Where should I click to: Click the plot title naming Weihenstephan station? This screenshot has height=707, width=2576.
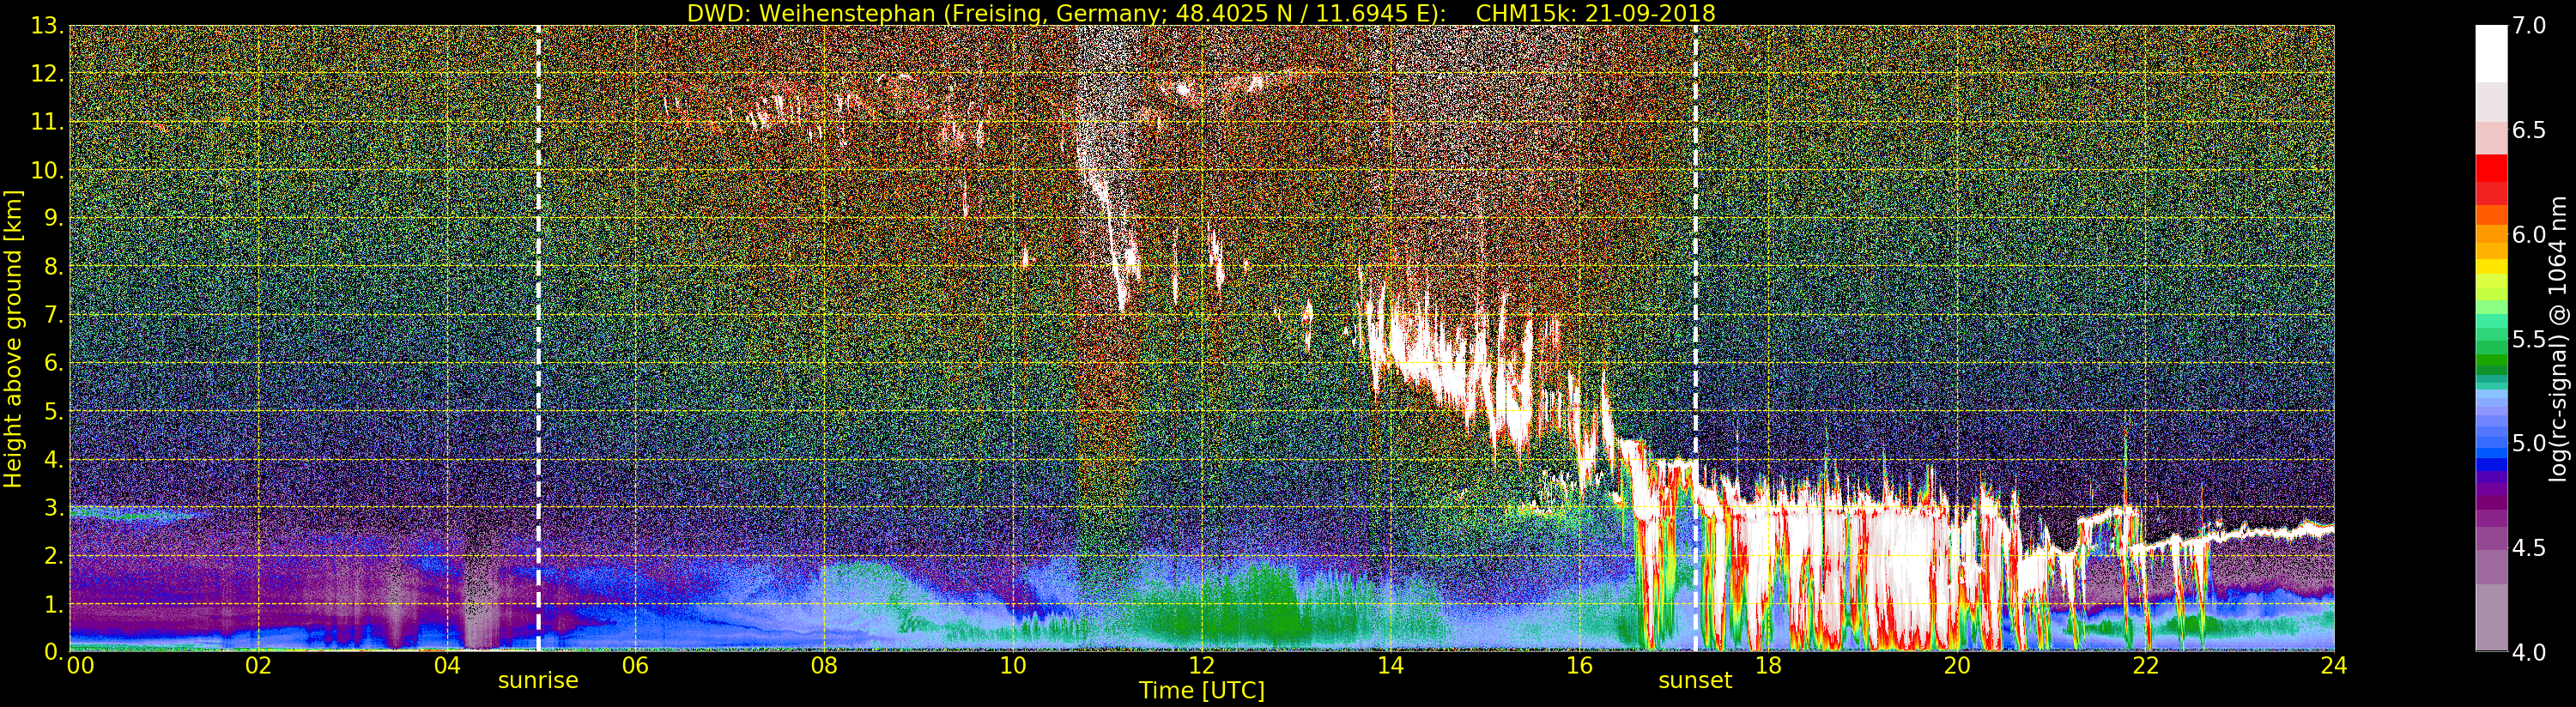click(x=1201, y=13)
